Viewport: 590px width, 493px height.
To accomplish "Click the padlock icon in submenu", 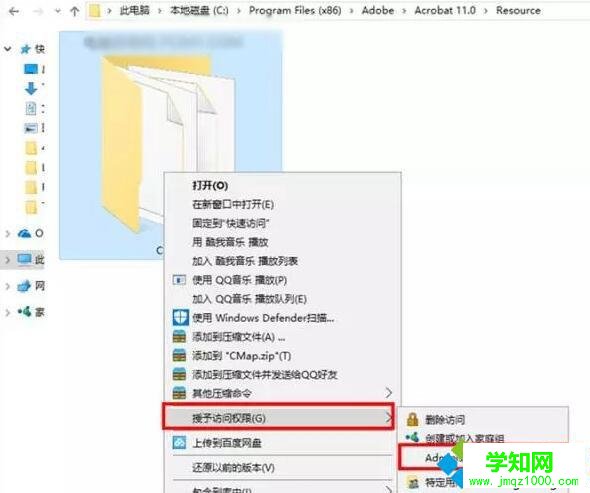I will coord(412,419).
